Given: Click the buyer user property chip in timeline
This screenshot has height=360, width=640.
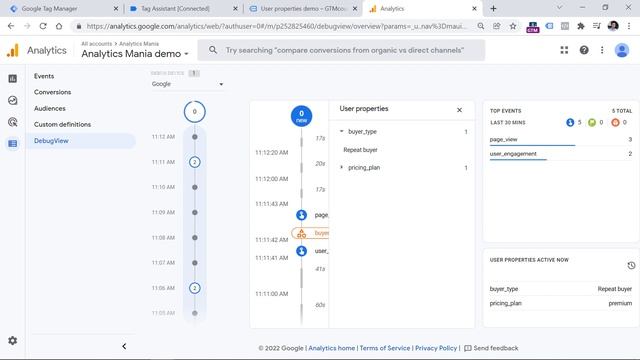Looking at the screenshot, I should click(310, 233).
